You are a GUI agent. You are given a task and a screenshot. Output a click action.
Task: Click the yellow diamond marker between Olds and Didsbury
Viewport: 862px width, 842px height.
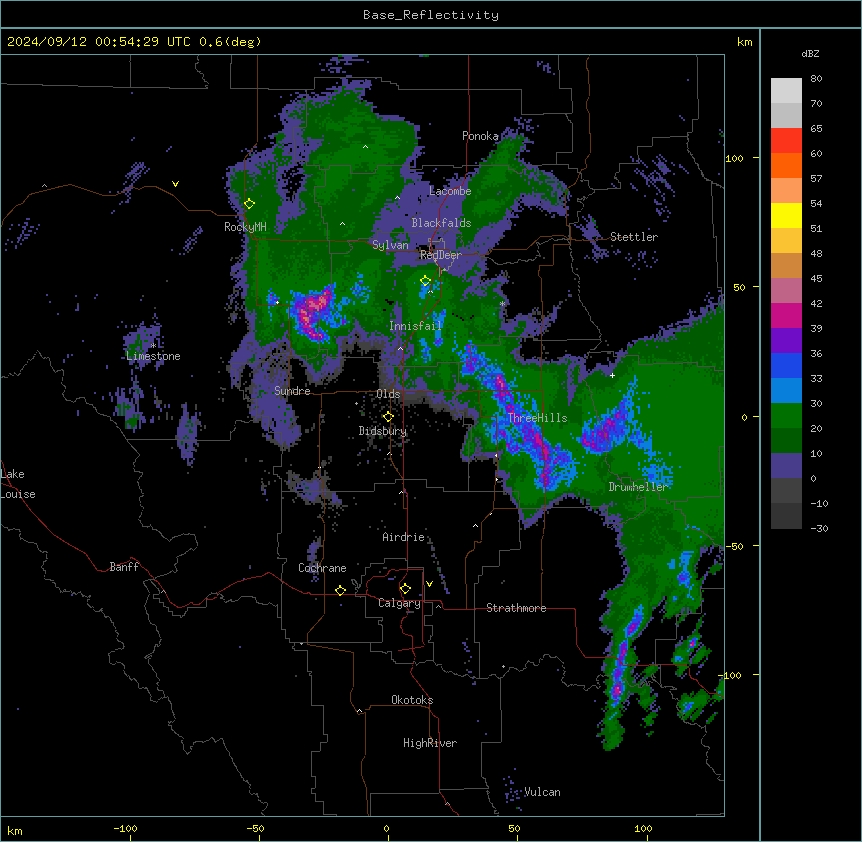click(x=388, y=417)
